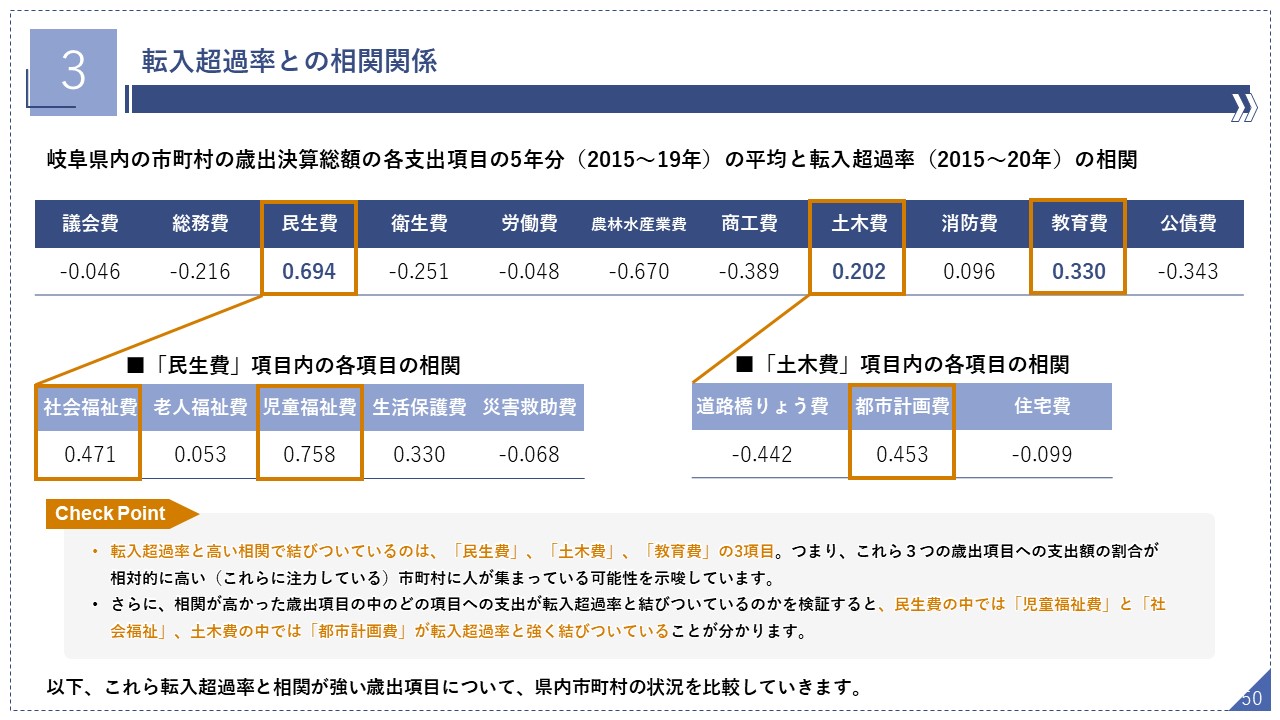Click the value -0.099
The width and height of the screenshot is (1280, 720).
(x=1042, y=455)
